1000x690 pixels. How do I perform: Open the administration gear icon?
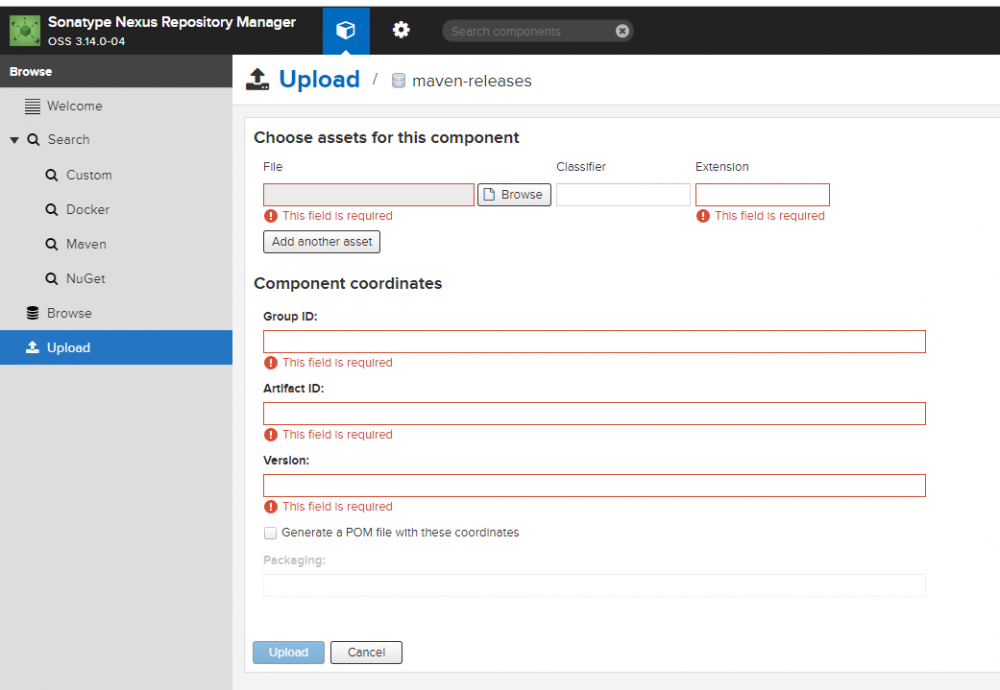(401, 31)
